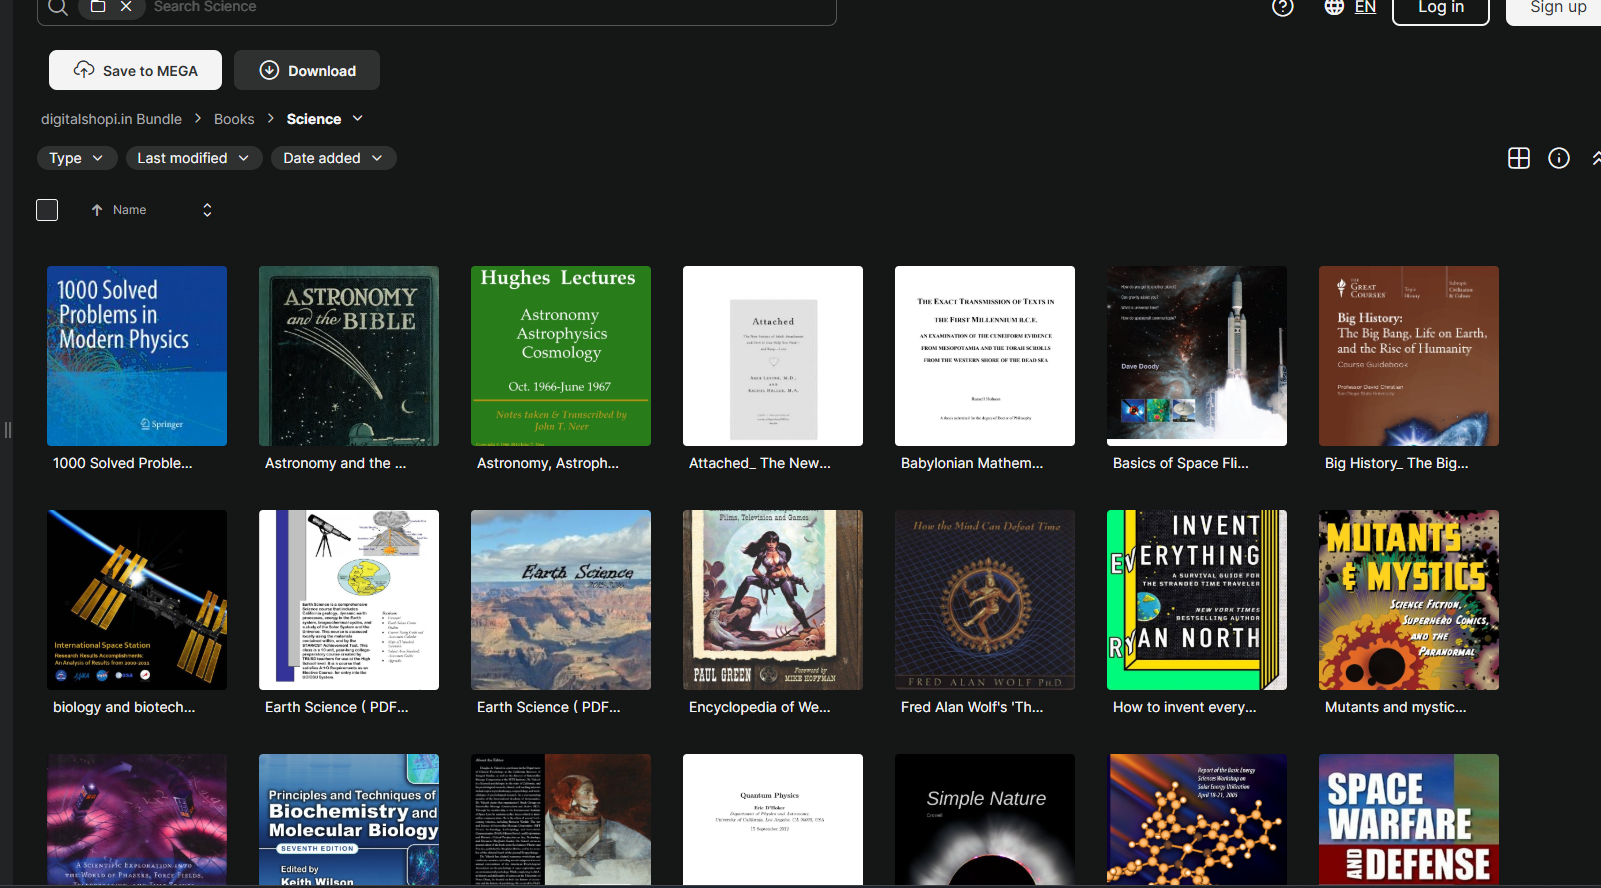Open How to Invent Everything thumbnail
Image resolution: width=1601 pixels, height=888 pixels.
1197,600
